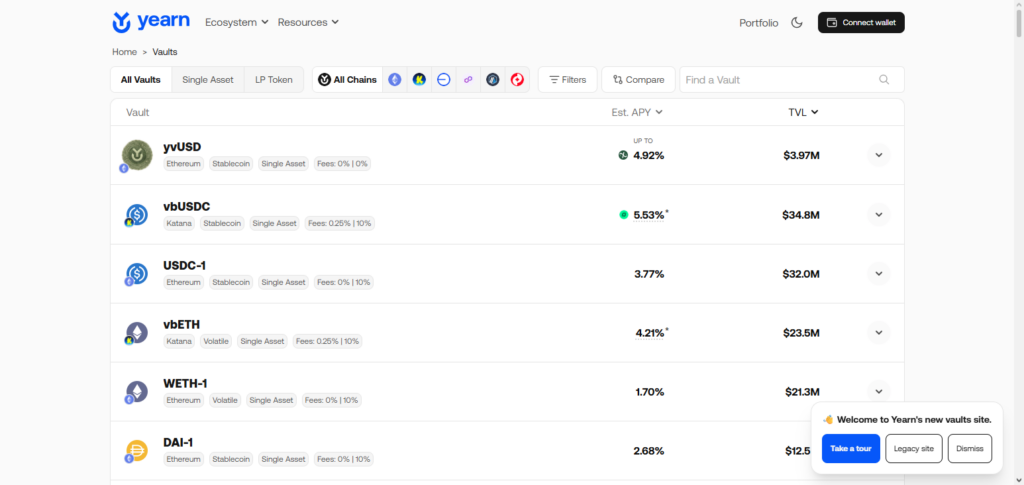Select the red Optimism chain icon
Image resolution: width=1024 pixels, height=485 pixels.
(517, 80)
